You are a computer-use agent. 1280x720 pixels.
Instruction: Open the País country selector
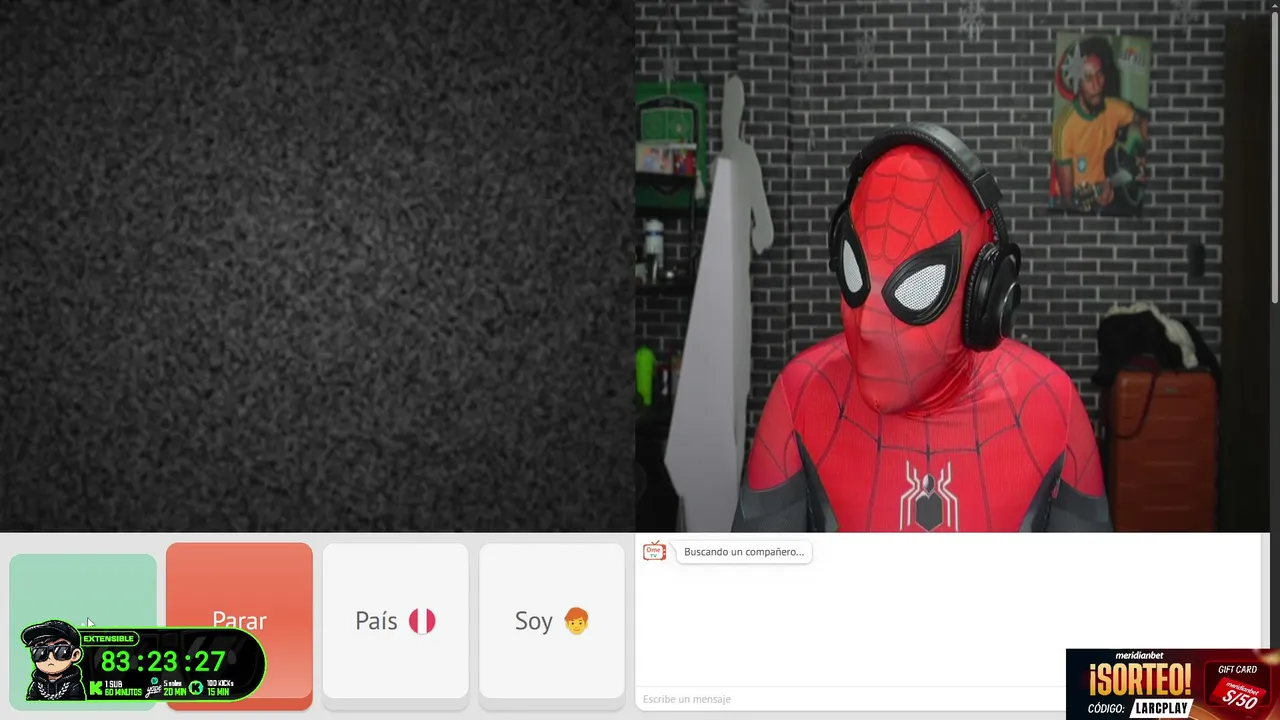tap(395, 621)
